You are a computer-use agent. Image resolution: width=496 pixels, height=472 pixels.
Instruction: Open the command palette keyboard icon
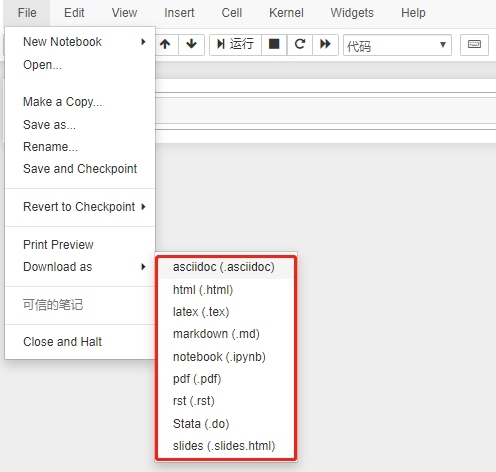coord(474,44)
